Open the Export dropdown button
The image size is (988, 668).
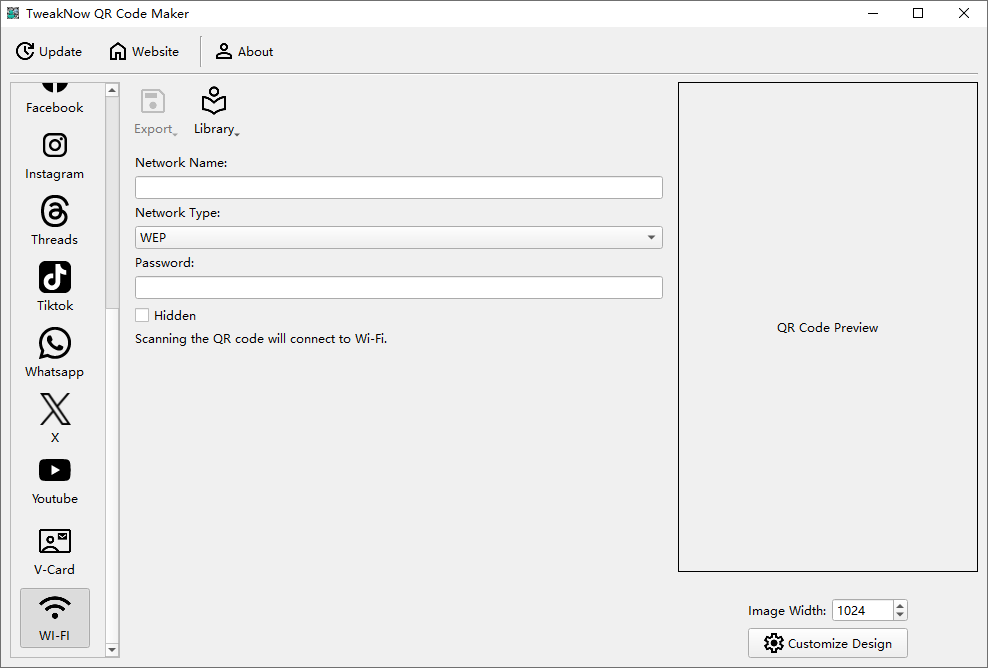pyautogui.click(x=154, y=111)
